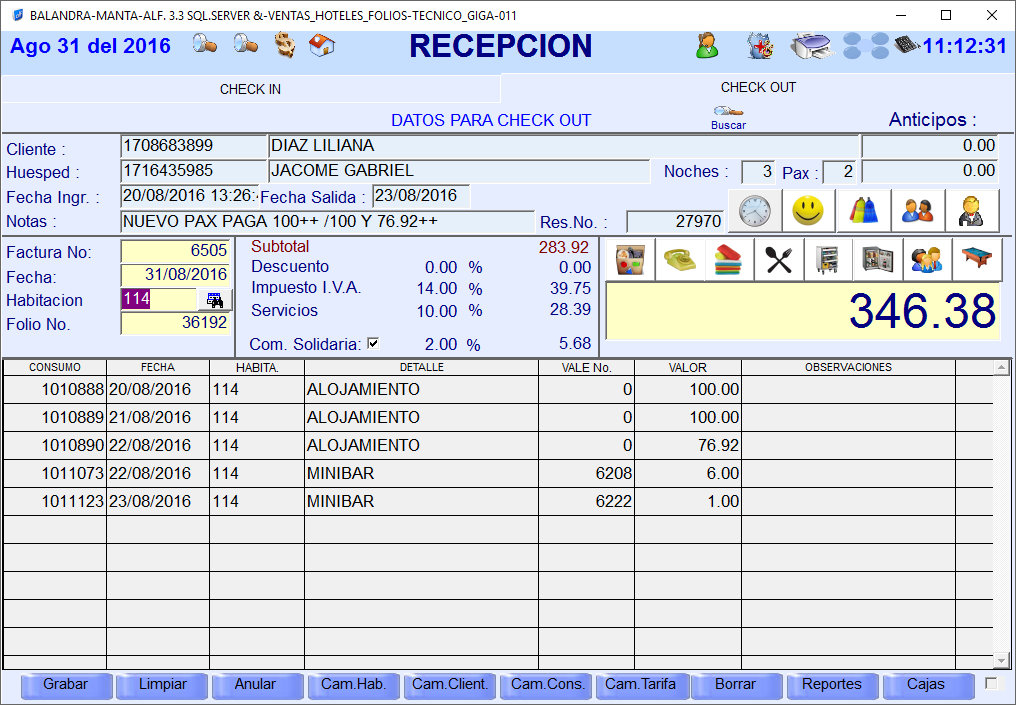Click the dollar sign icon

(285, 46)
